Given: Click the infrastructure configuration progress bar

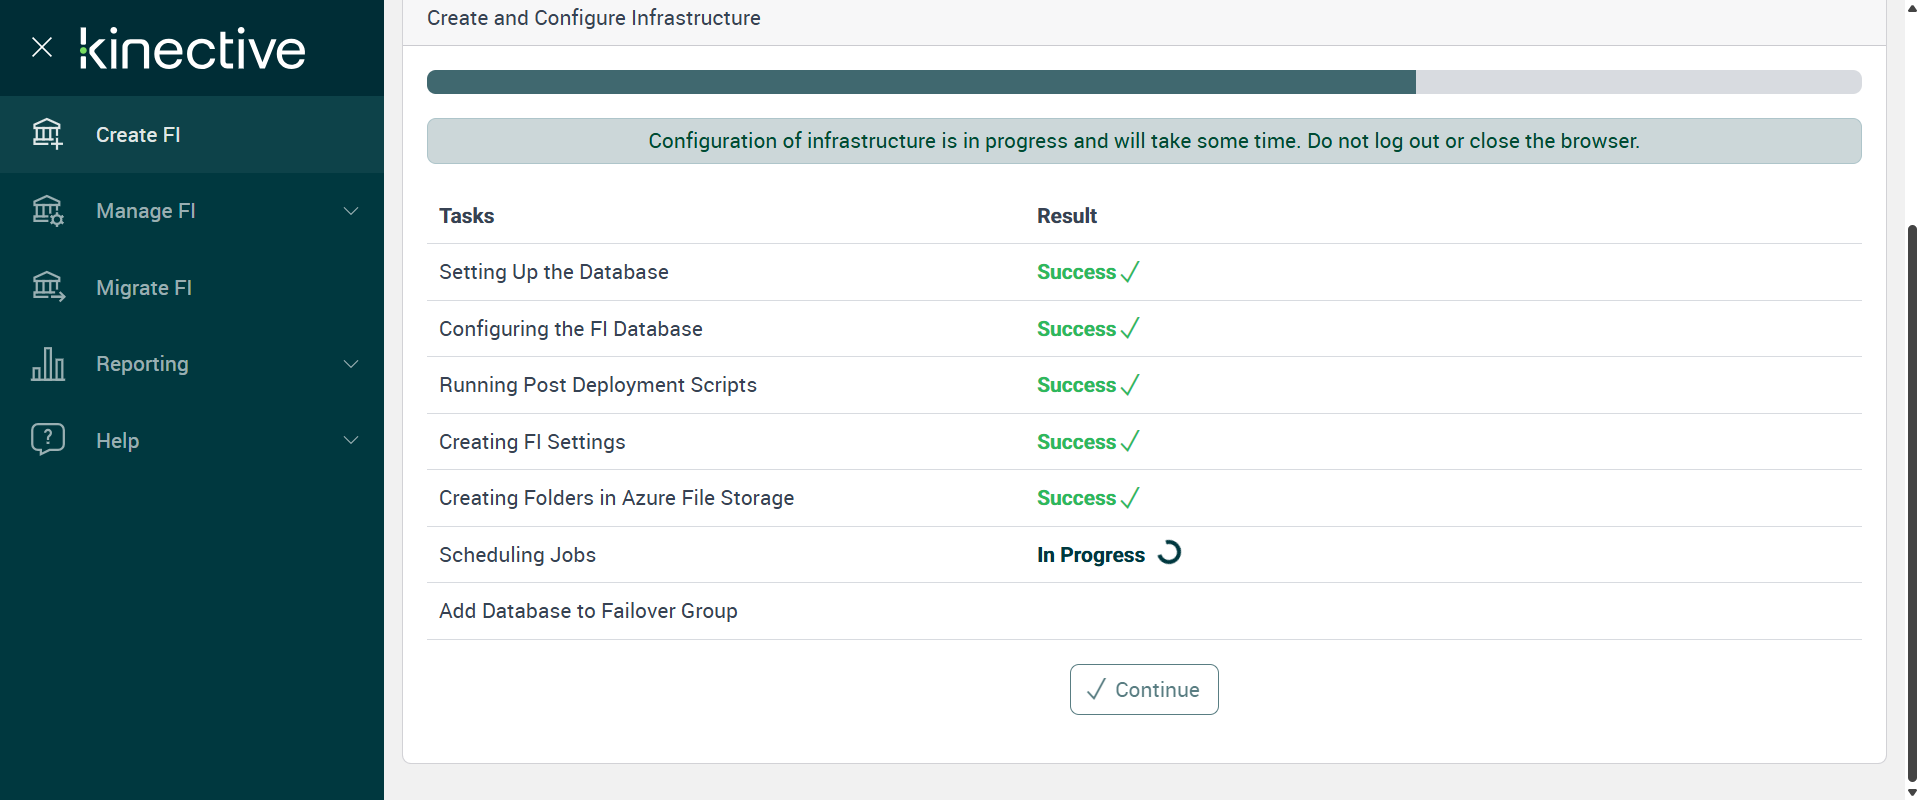Looking at the screenshot, I should [1143, 82].
